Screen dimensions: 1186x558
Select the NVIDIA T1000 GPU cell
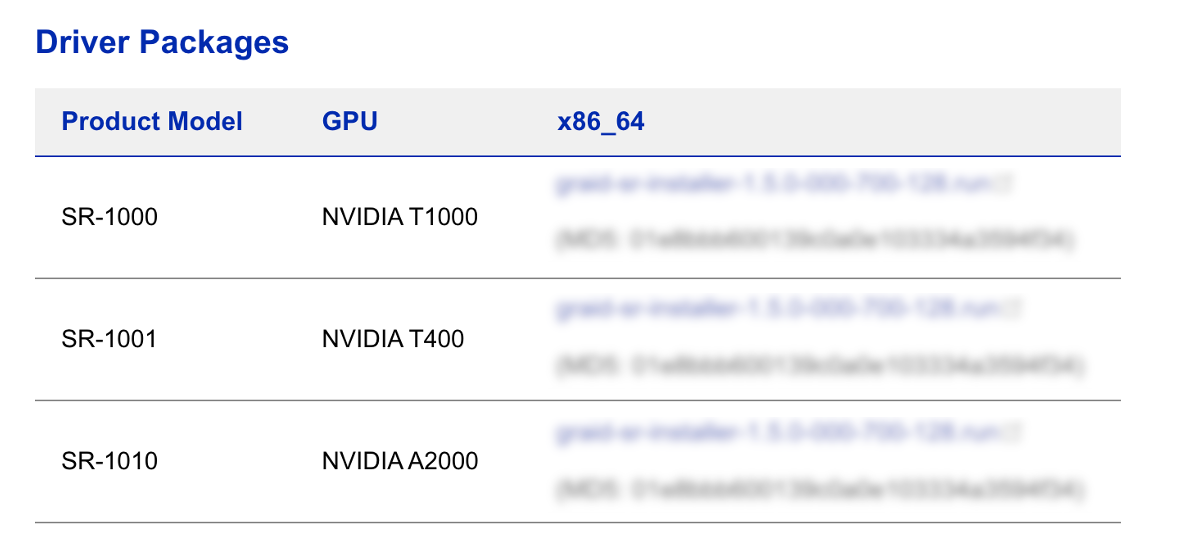[x=400, y=216]
